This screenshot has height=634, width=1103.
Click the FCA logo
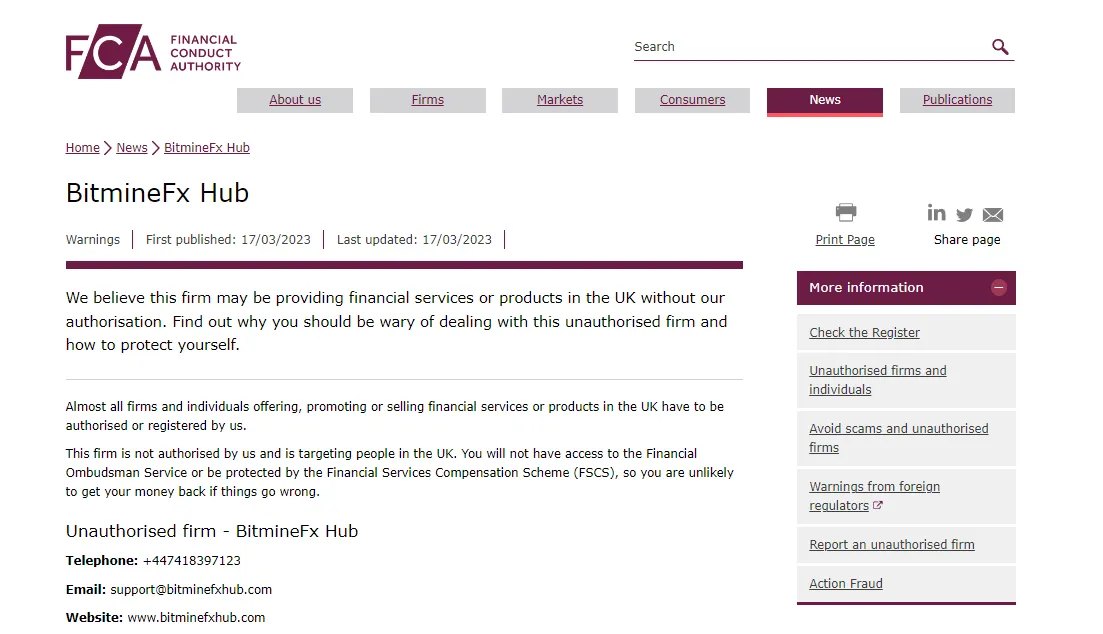[153, 51]
